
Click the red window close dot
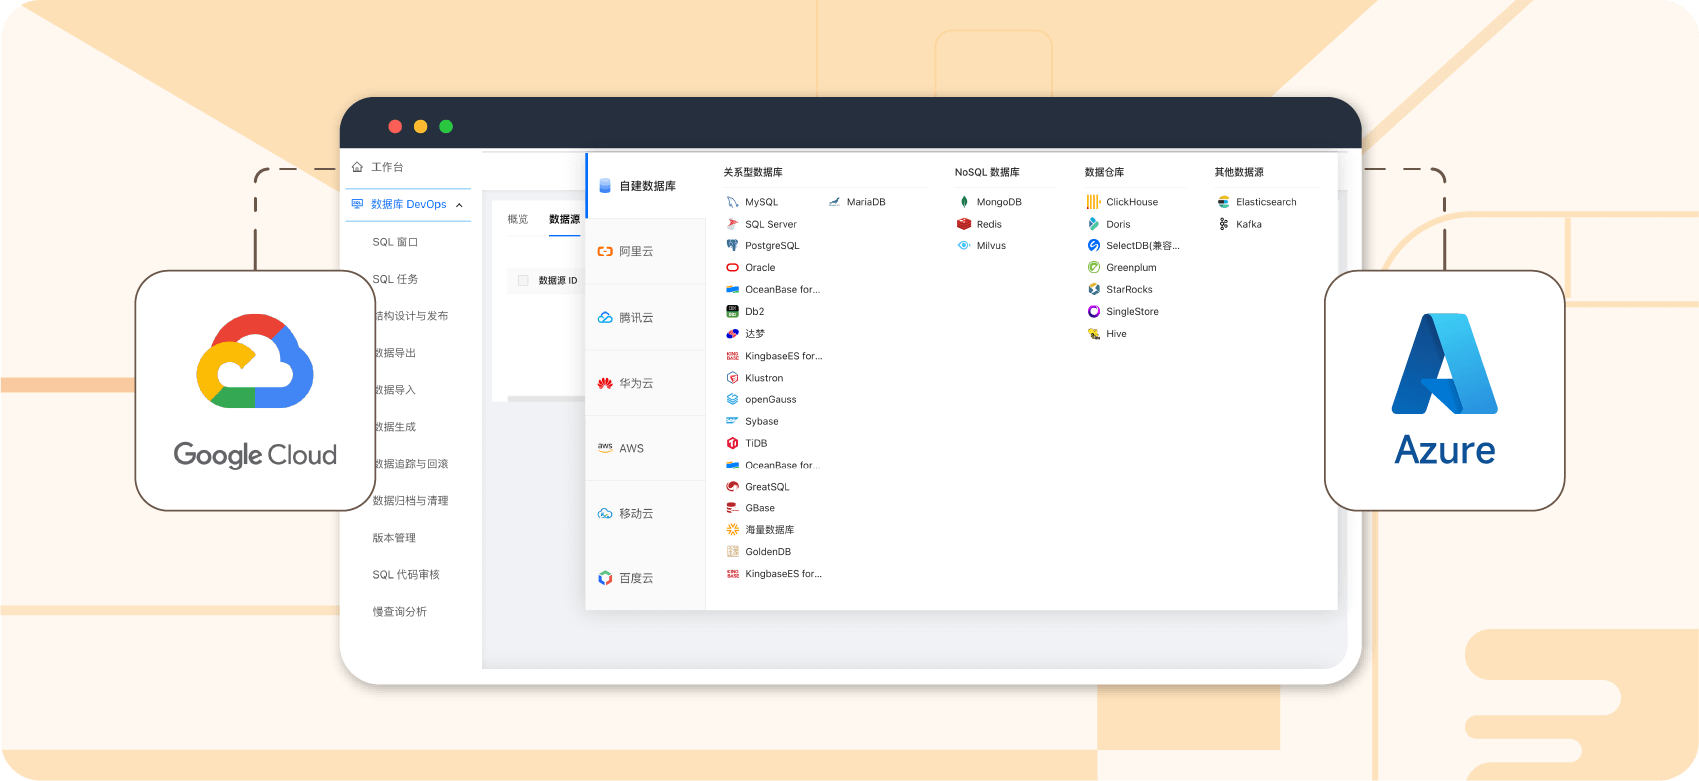(395, 126)
